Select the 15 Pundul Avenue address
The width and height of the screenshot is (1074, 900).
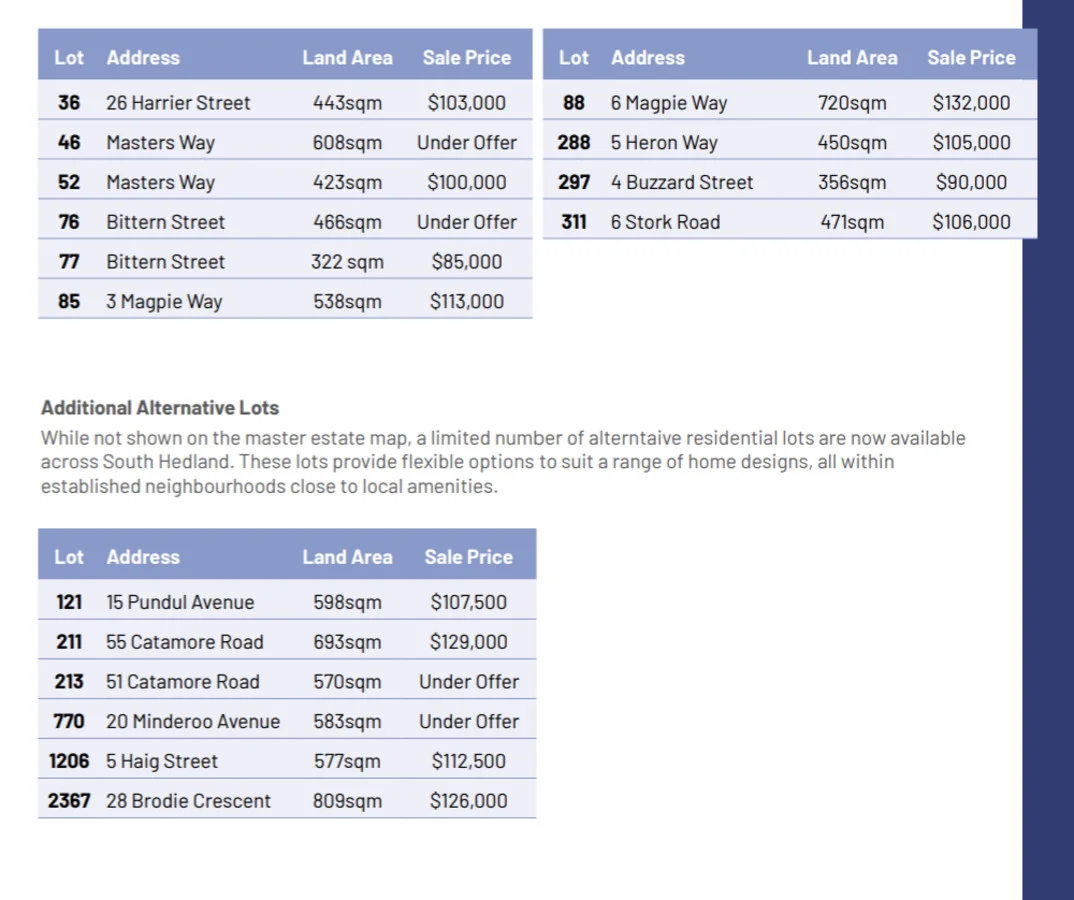coord(180,602)
